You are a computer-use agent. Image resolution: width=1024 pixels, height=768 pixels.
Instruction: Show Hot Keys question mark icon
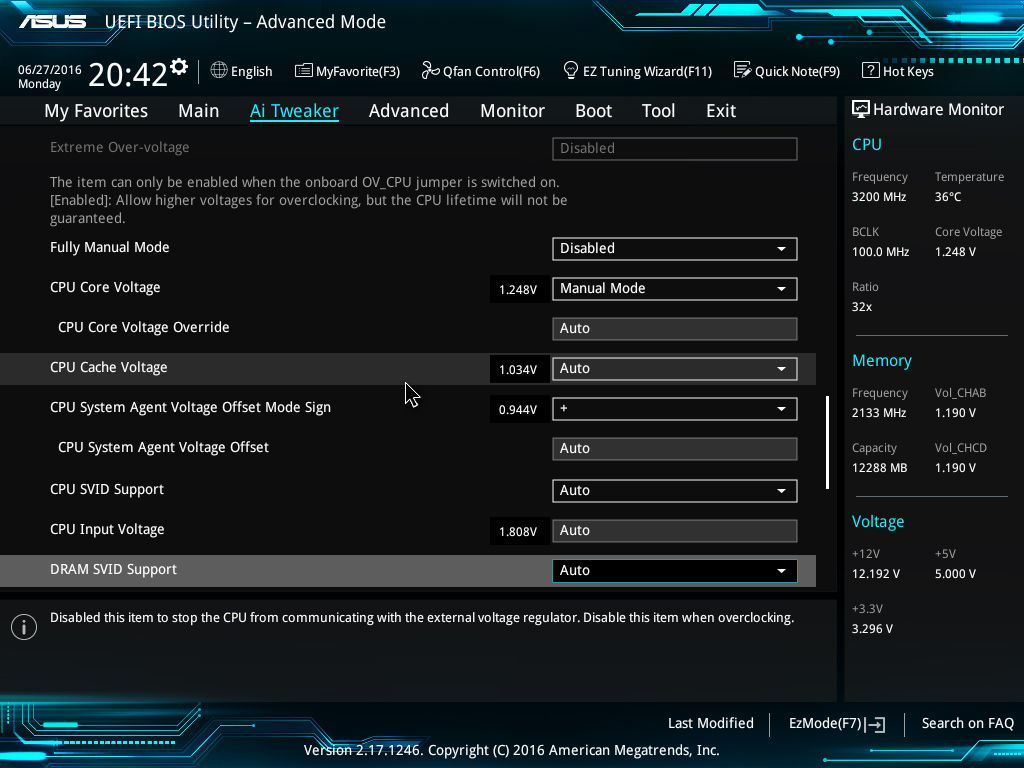[x=870, y=71]
